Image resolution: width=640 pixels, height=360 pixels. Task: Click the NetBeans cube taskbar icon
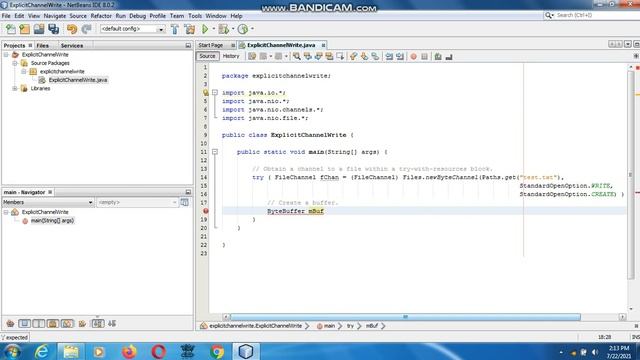pos(246,351)
